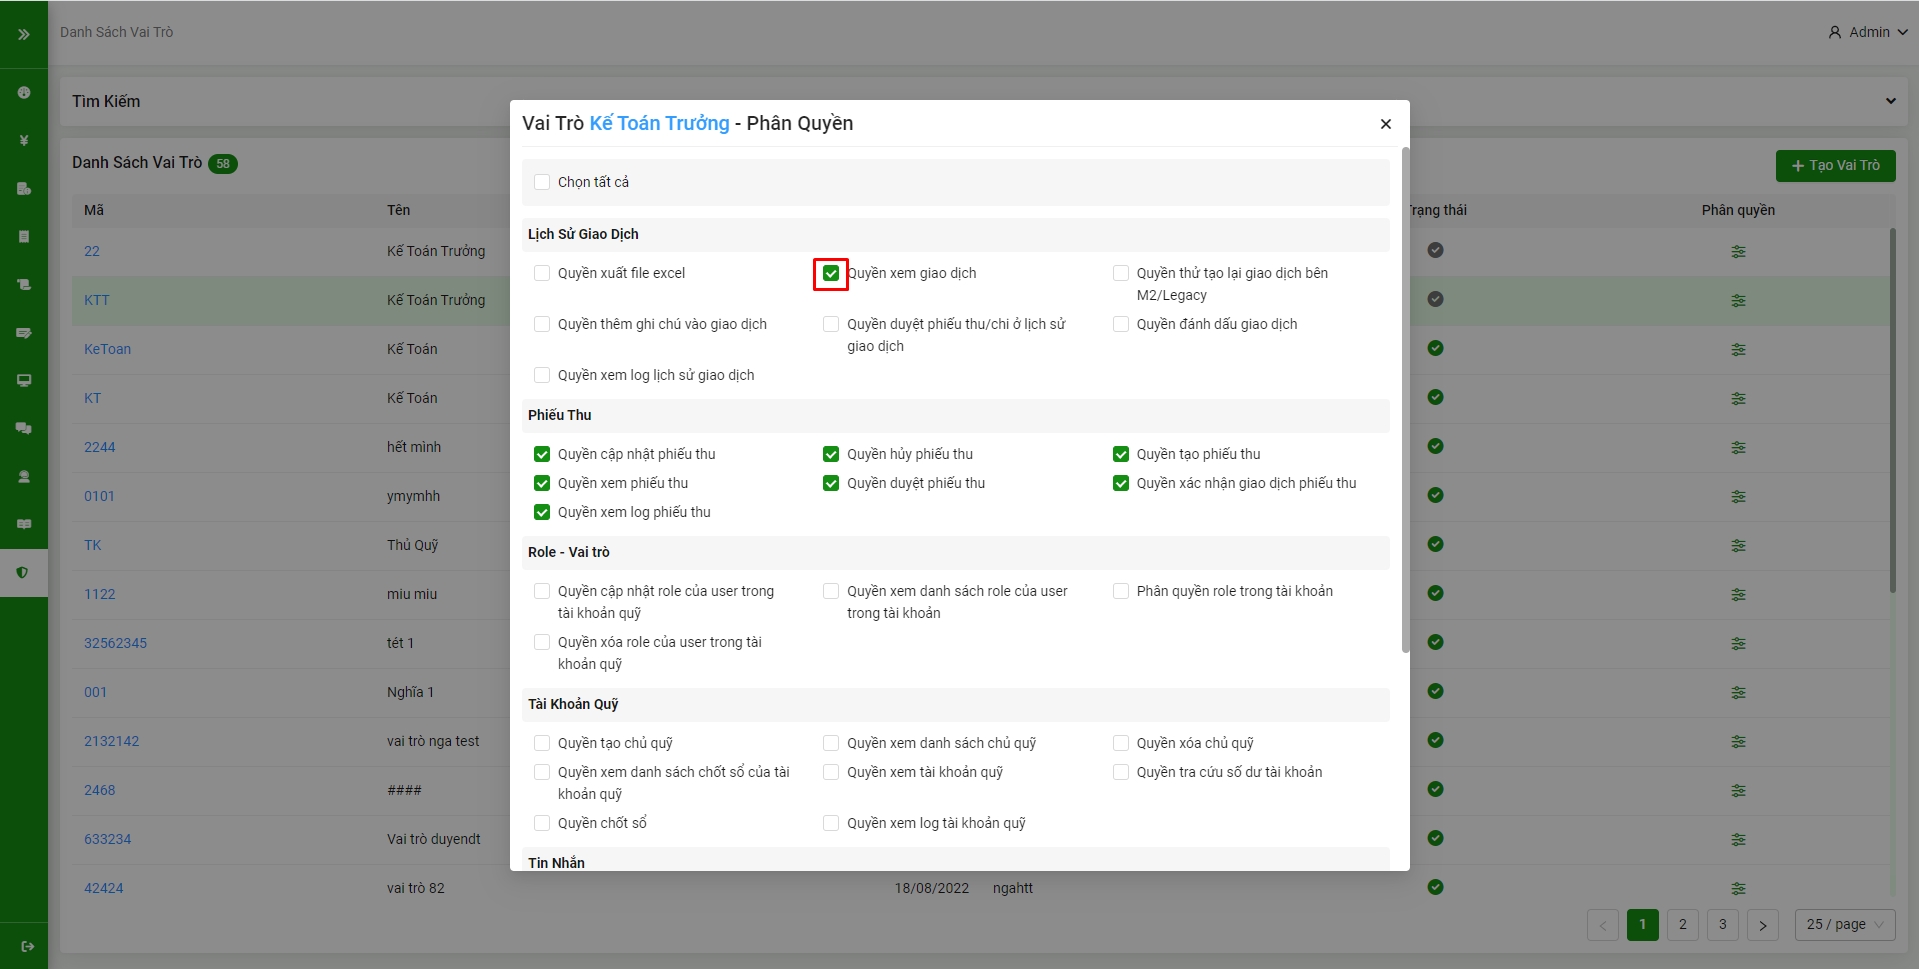1919x969 pixels.
Task: Go to page 2 of roles list
Action: coord(1682,925)
